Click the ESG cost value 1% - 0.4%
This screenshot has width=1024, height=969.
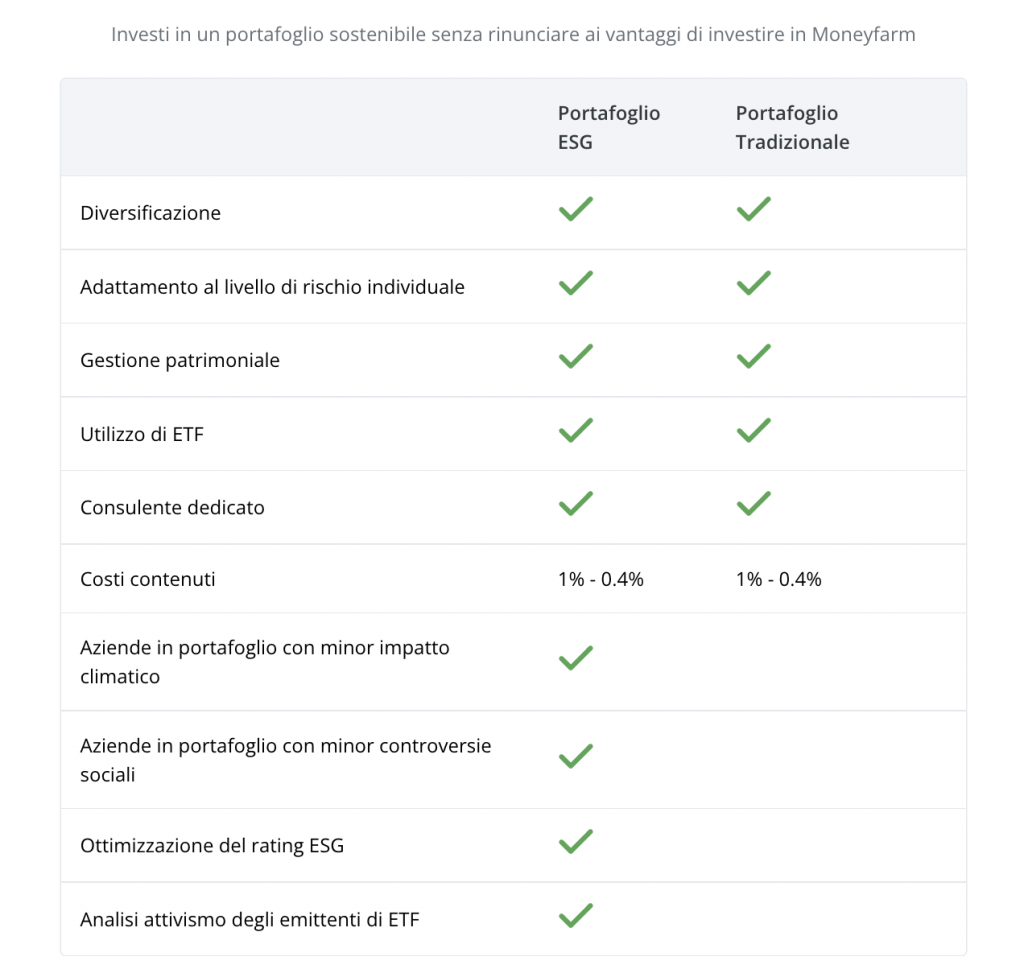(601, 579)
